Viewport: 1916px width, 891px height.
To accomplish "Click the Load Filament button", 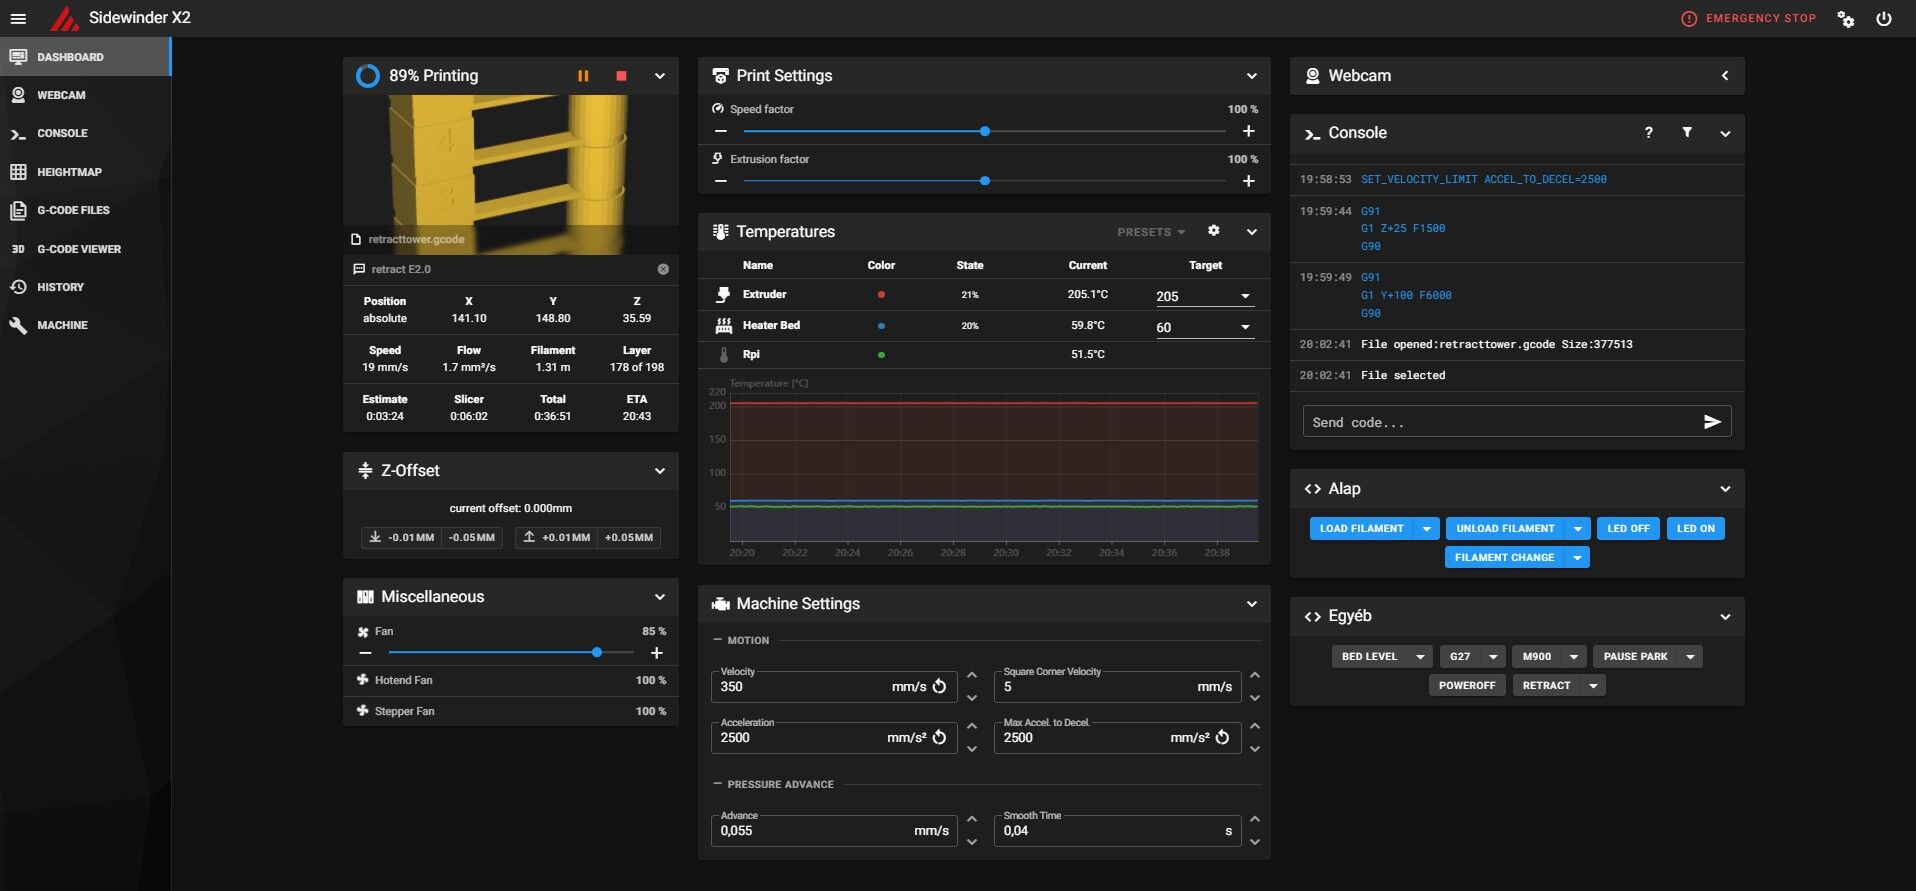I will pyautogui.click(x=1361, y=528).
